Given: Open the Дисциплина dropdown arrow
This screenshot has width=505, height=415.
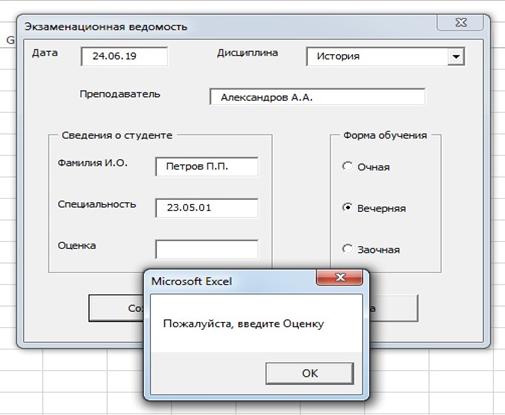Looking at the screenshot, I should tap(456, 56).
